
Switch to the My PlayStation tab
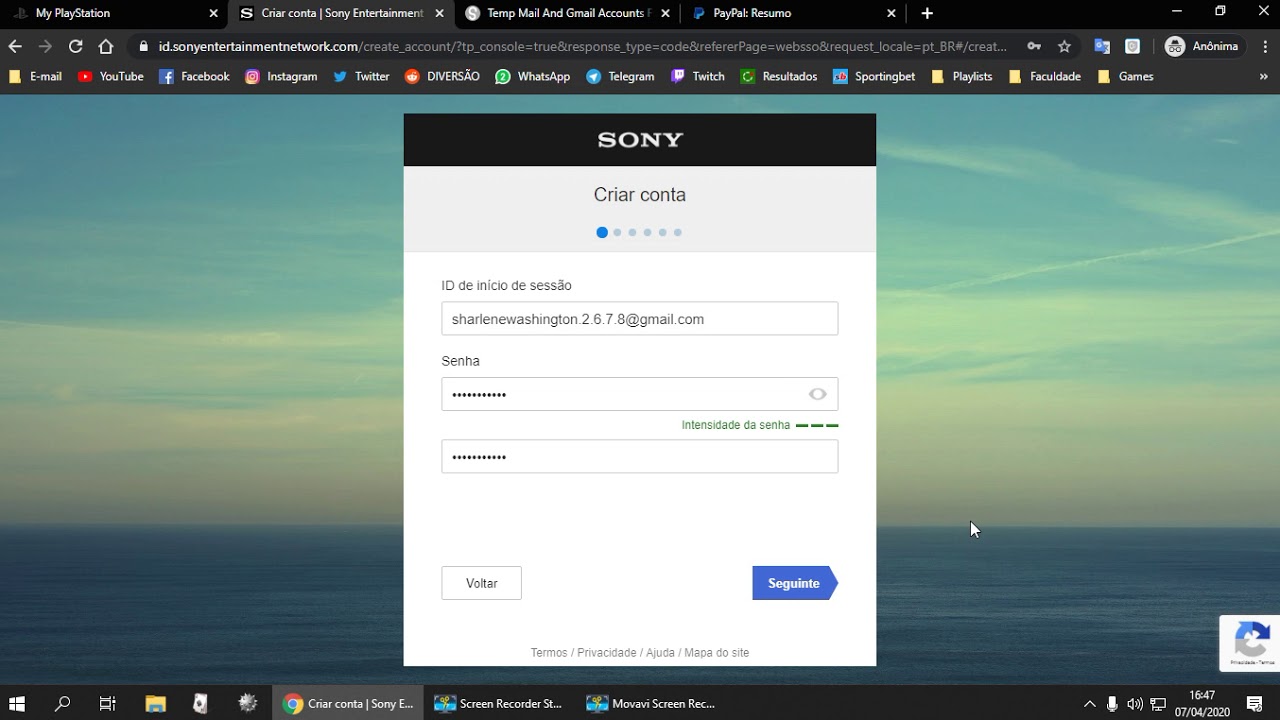pos(115,13)
